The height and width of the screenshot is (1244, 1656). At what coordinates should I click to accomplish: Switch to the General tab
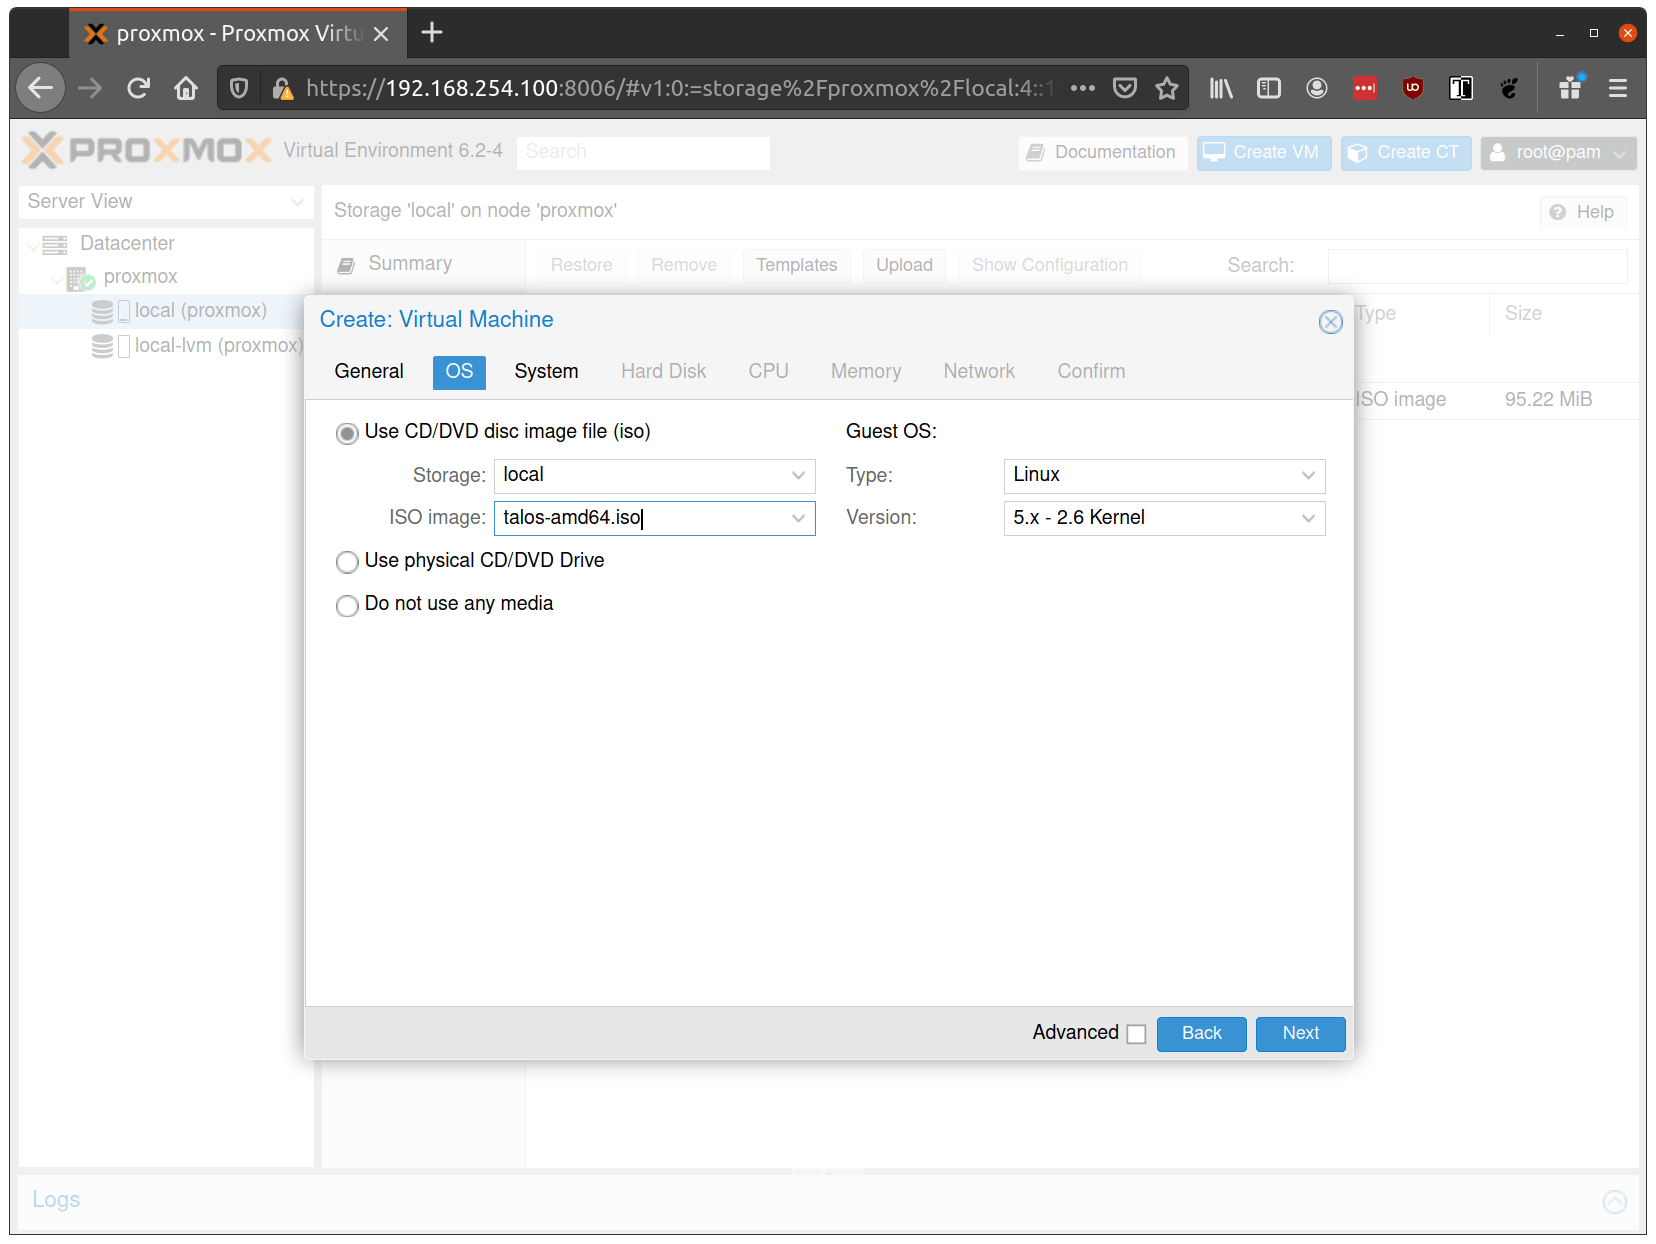point(369,372)
